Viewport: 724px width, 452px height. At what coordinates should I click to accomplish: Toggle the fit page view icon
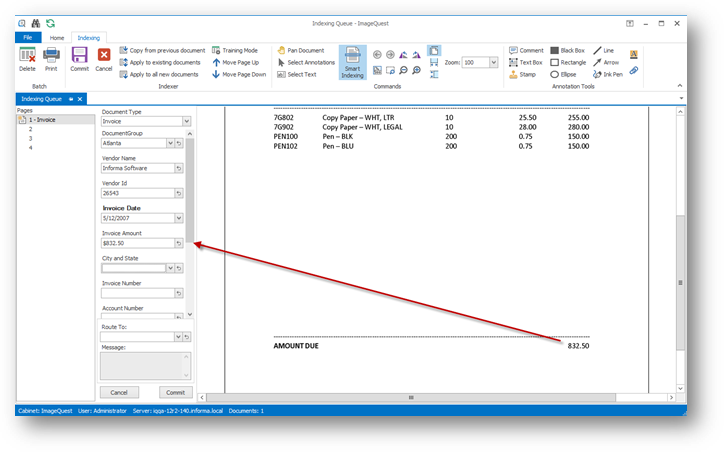point(434,50)
